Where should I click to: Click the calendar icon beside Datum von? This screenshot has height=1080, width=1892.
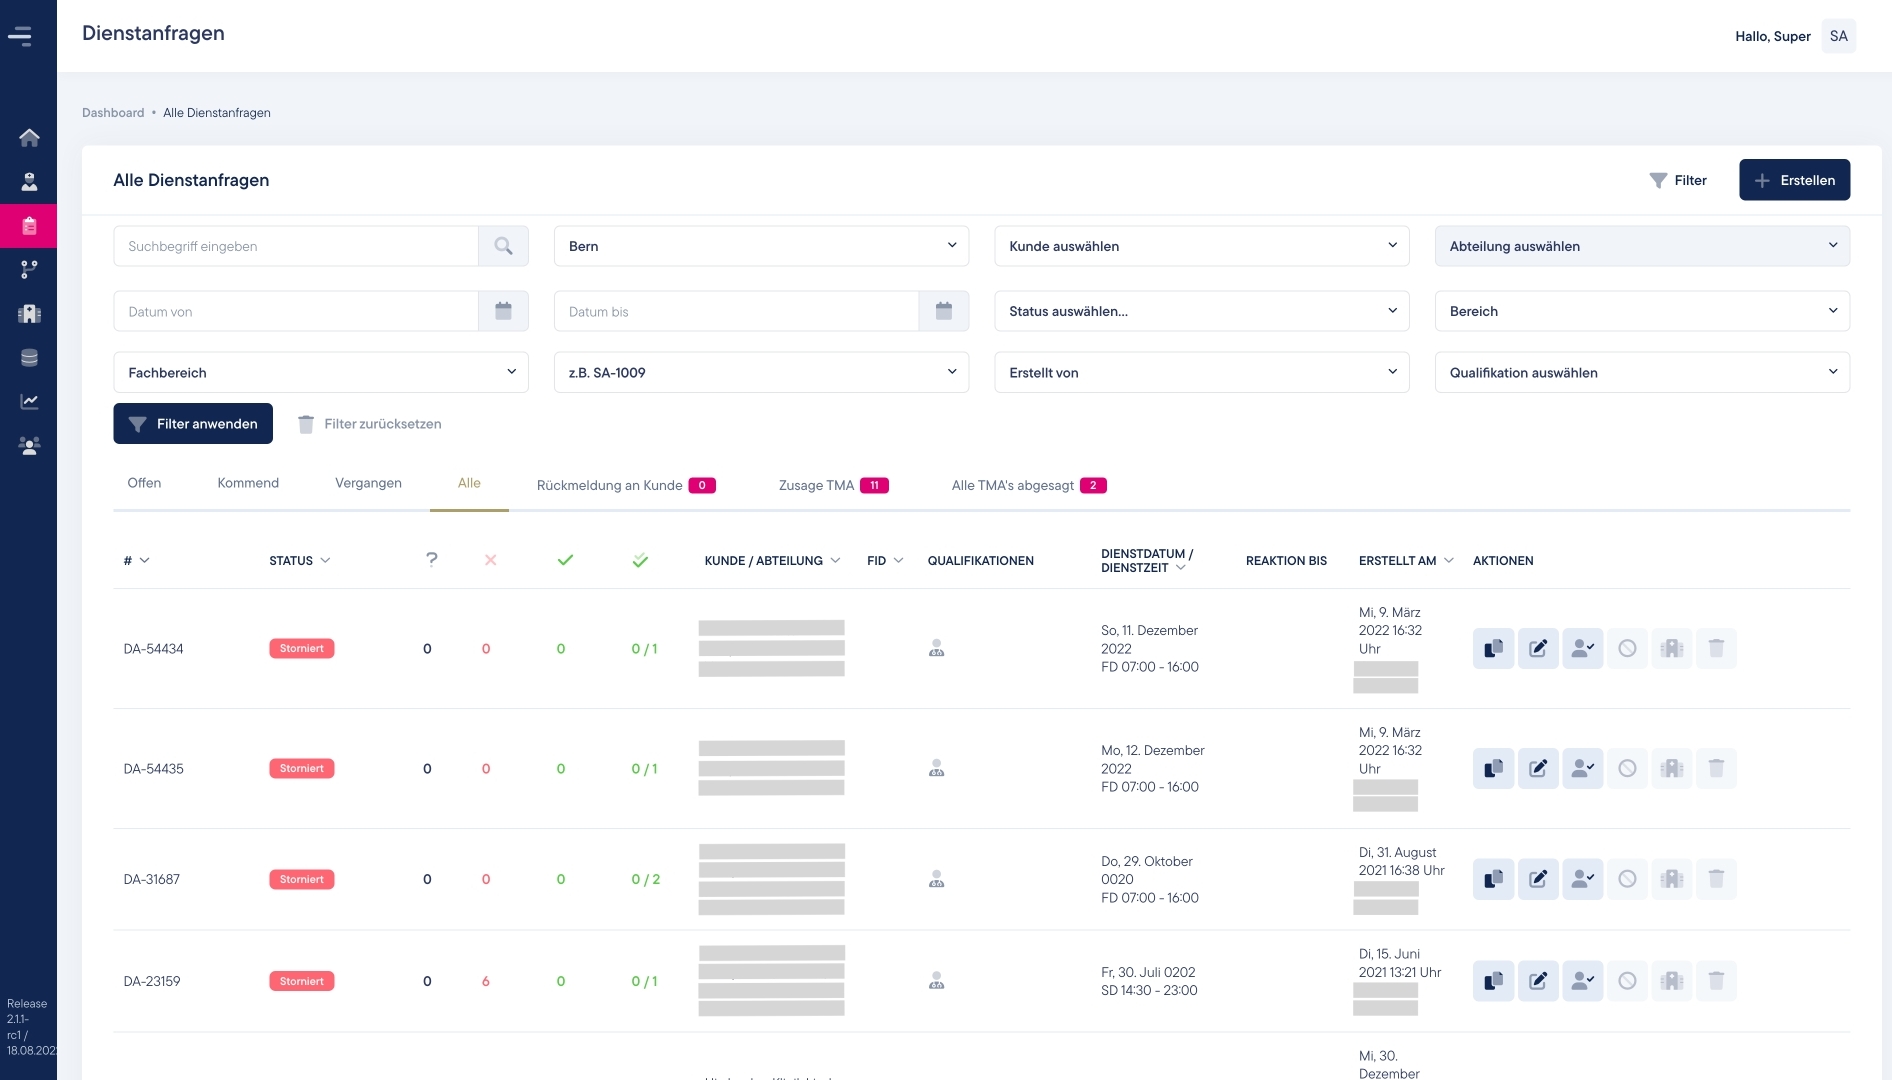point(503,311)
